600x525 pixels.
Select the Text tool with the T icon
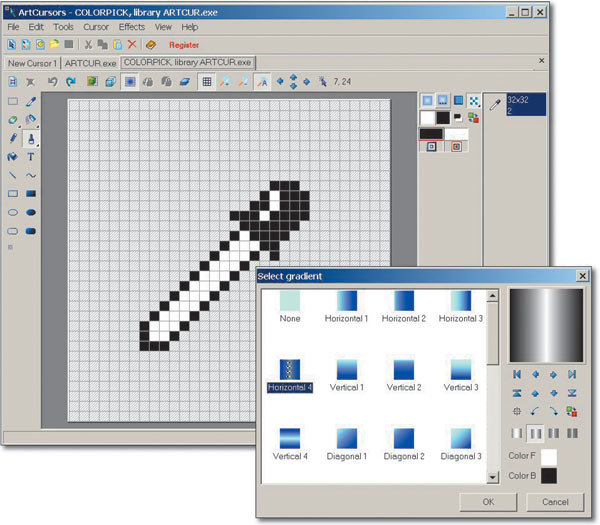point(31,157)
